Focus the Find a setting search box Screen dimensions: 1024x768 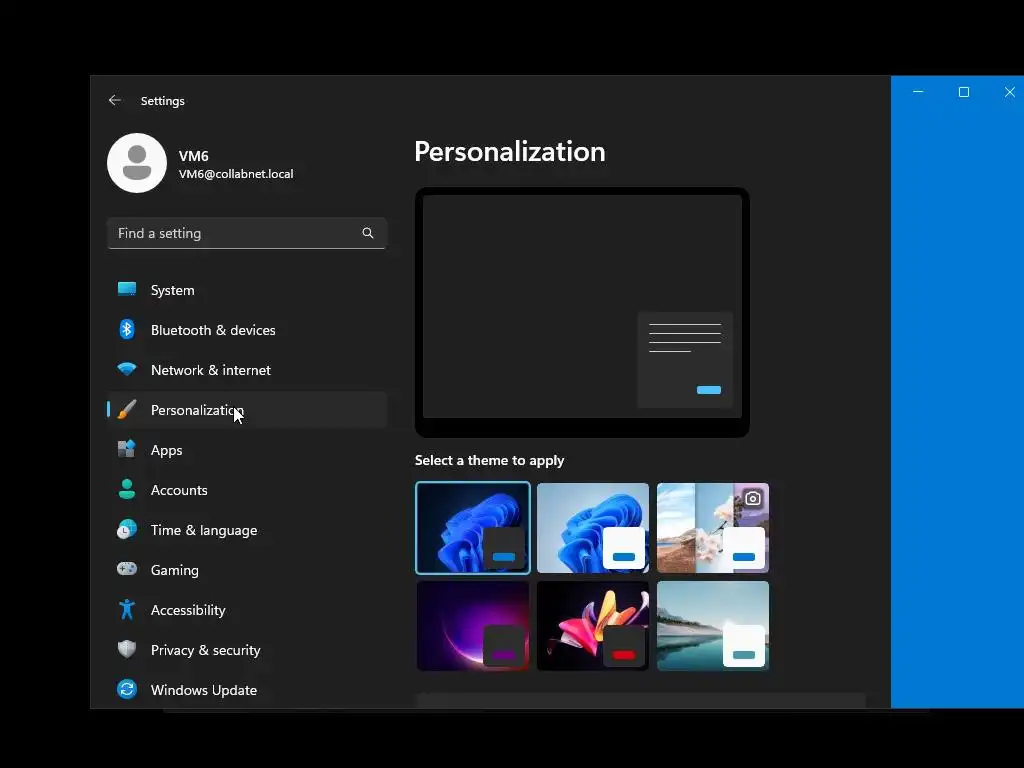(x=247, y=233)
